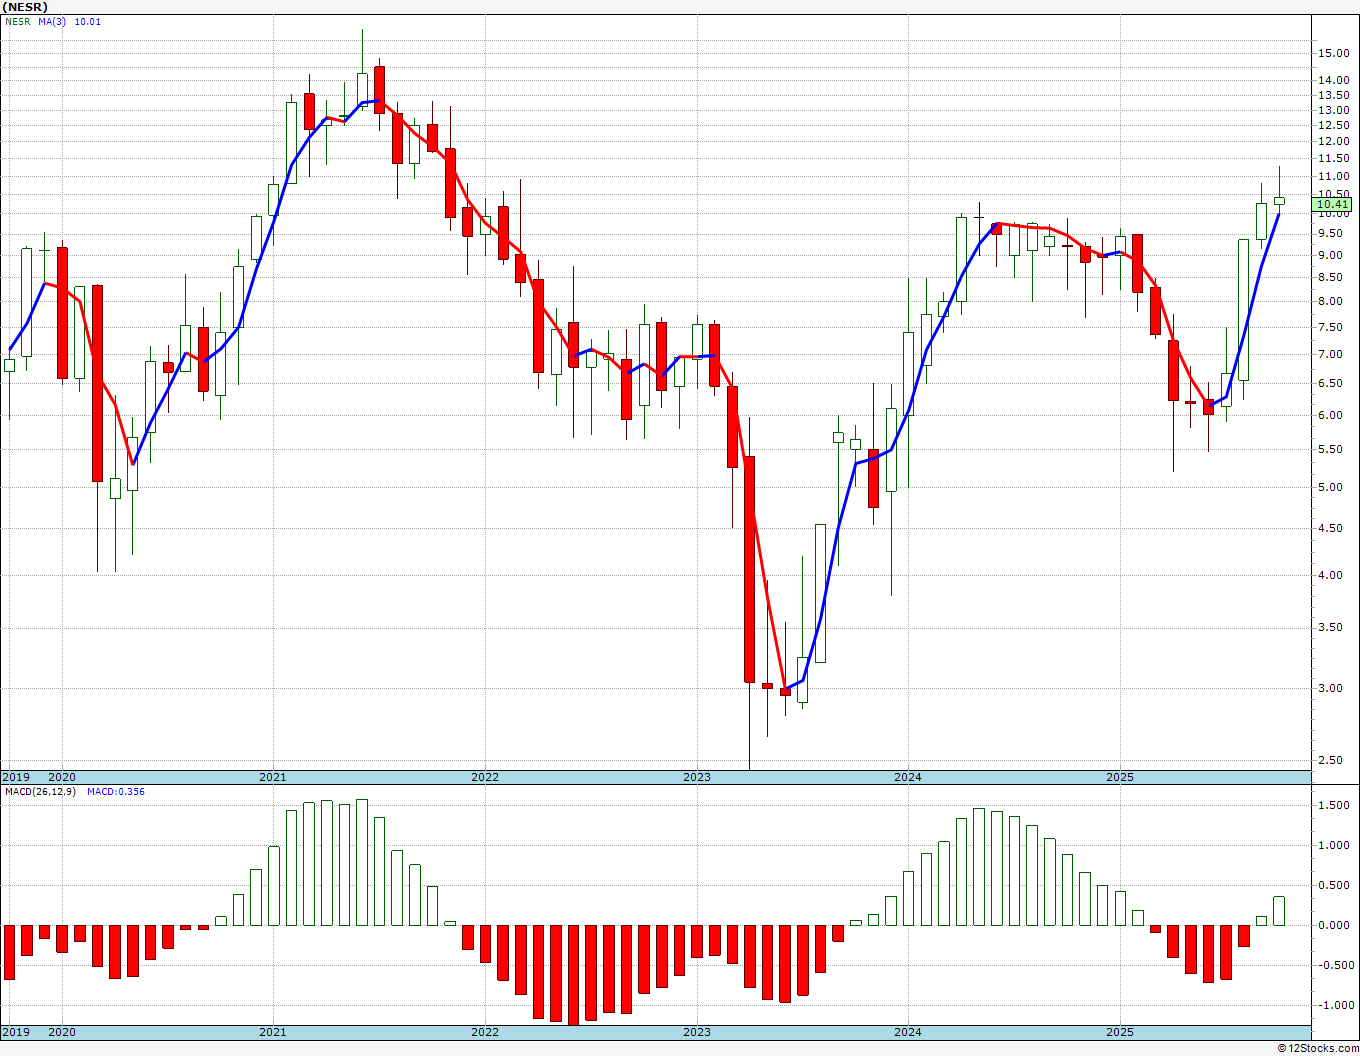Click the MACD(26,12,9) indicator label
This screenshot has width=1360, height=1056.
pos(41,792)
